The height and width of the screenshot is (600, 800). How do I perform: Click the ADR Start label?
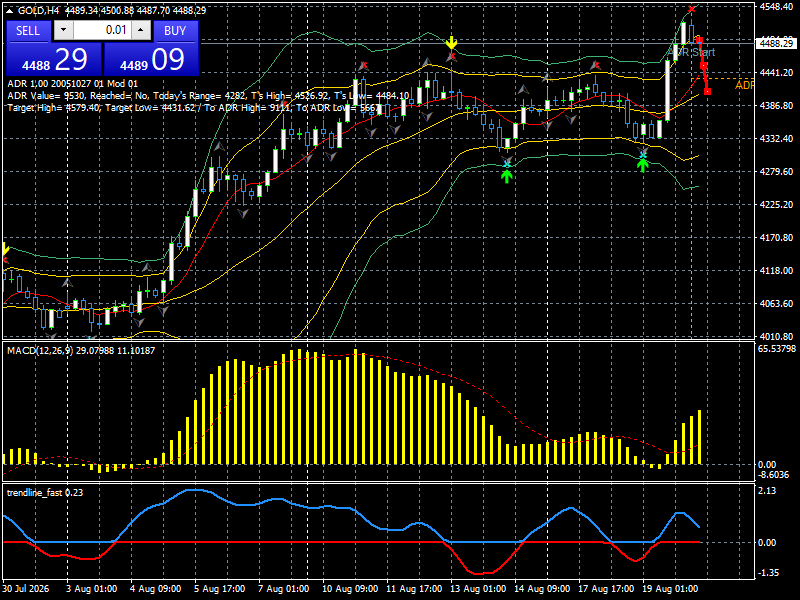coord(692,52)
